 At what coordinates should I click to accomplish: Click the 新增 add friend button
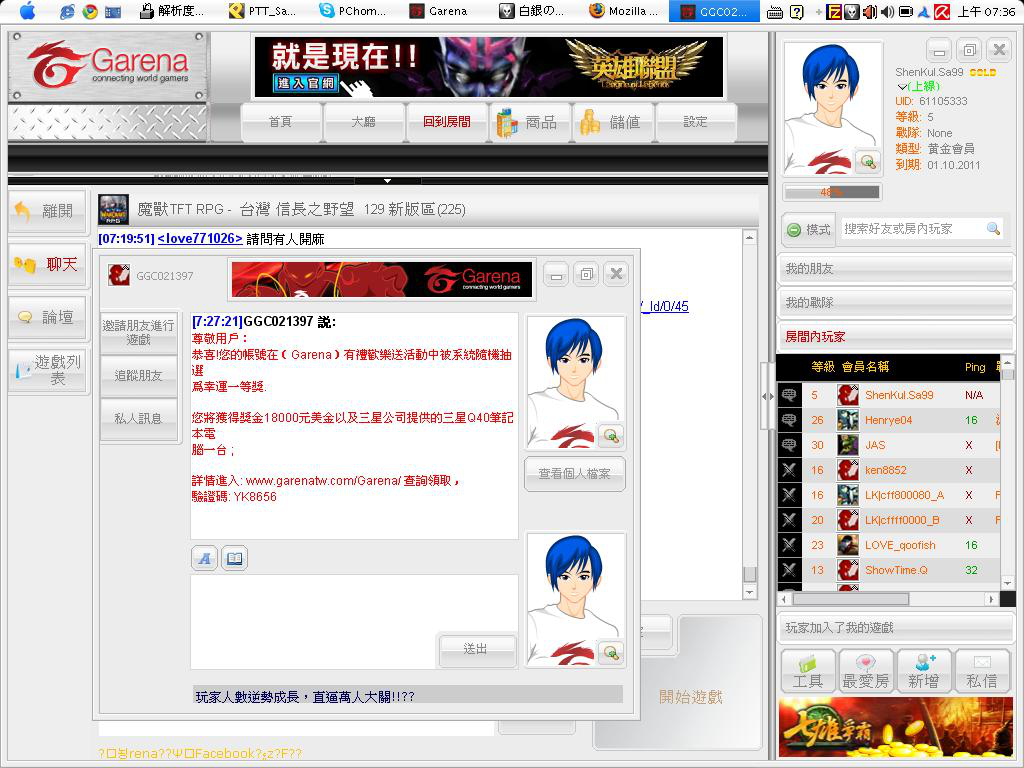(x=923, y=671)
